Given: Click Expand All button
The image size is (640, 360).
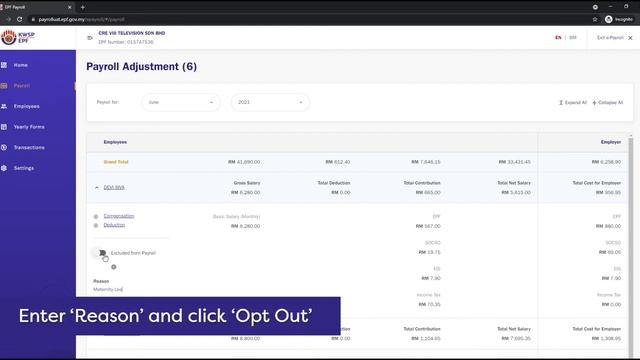Looking at the screenshot, I should [x=573, y=102].
